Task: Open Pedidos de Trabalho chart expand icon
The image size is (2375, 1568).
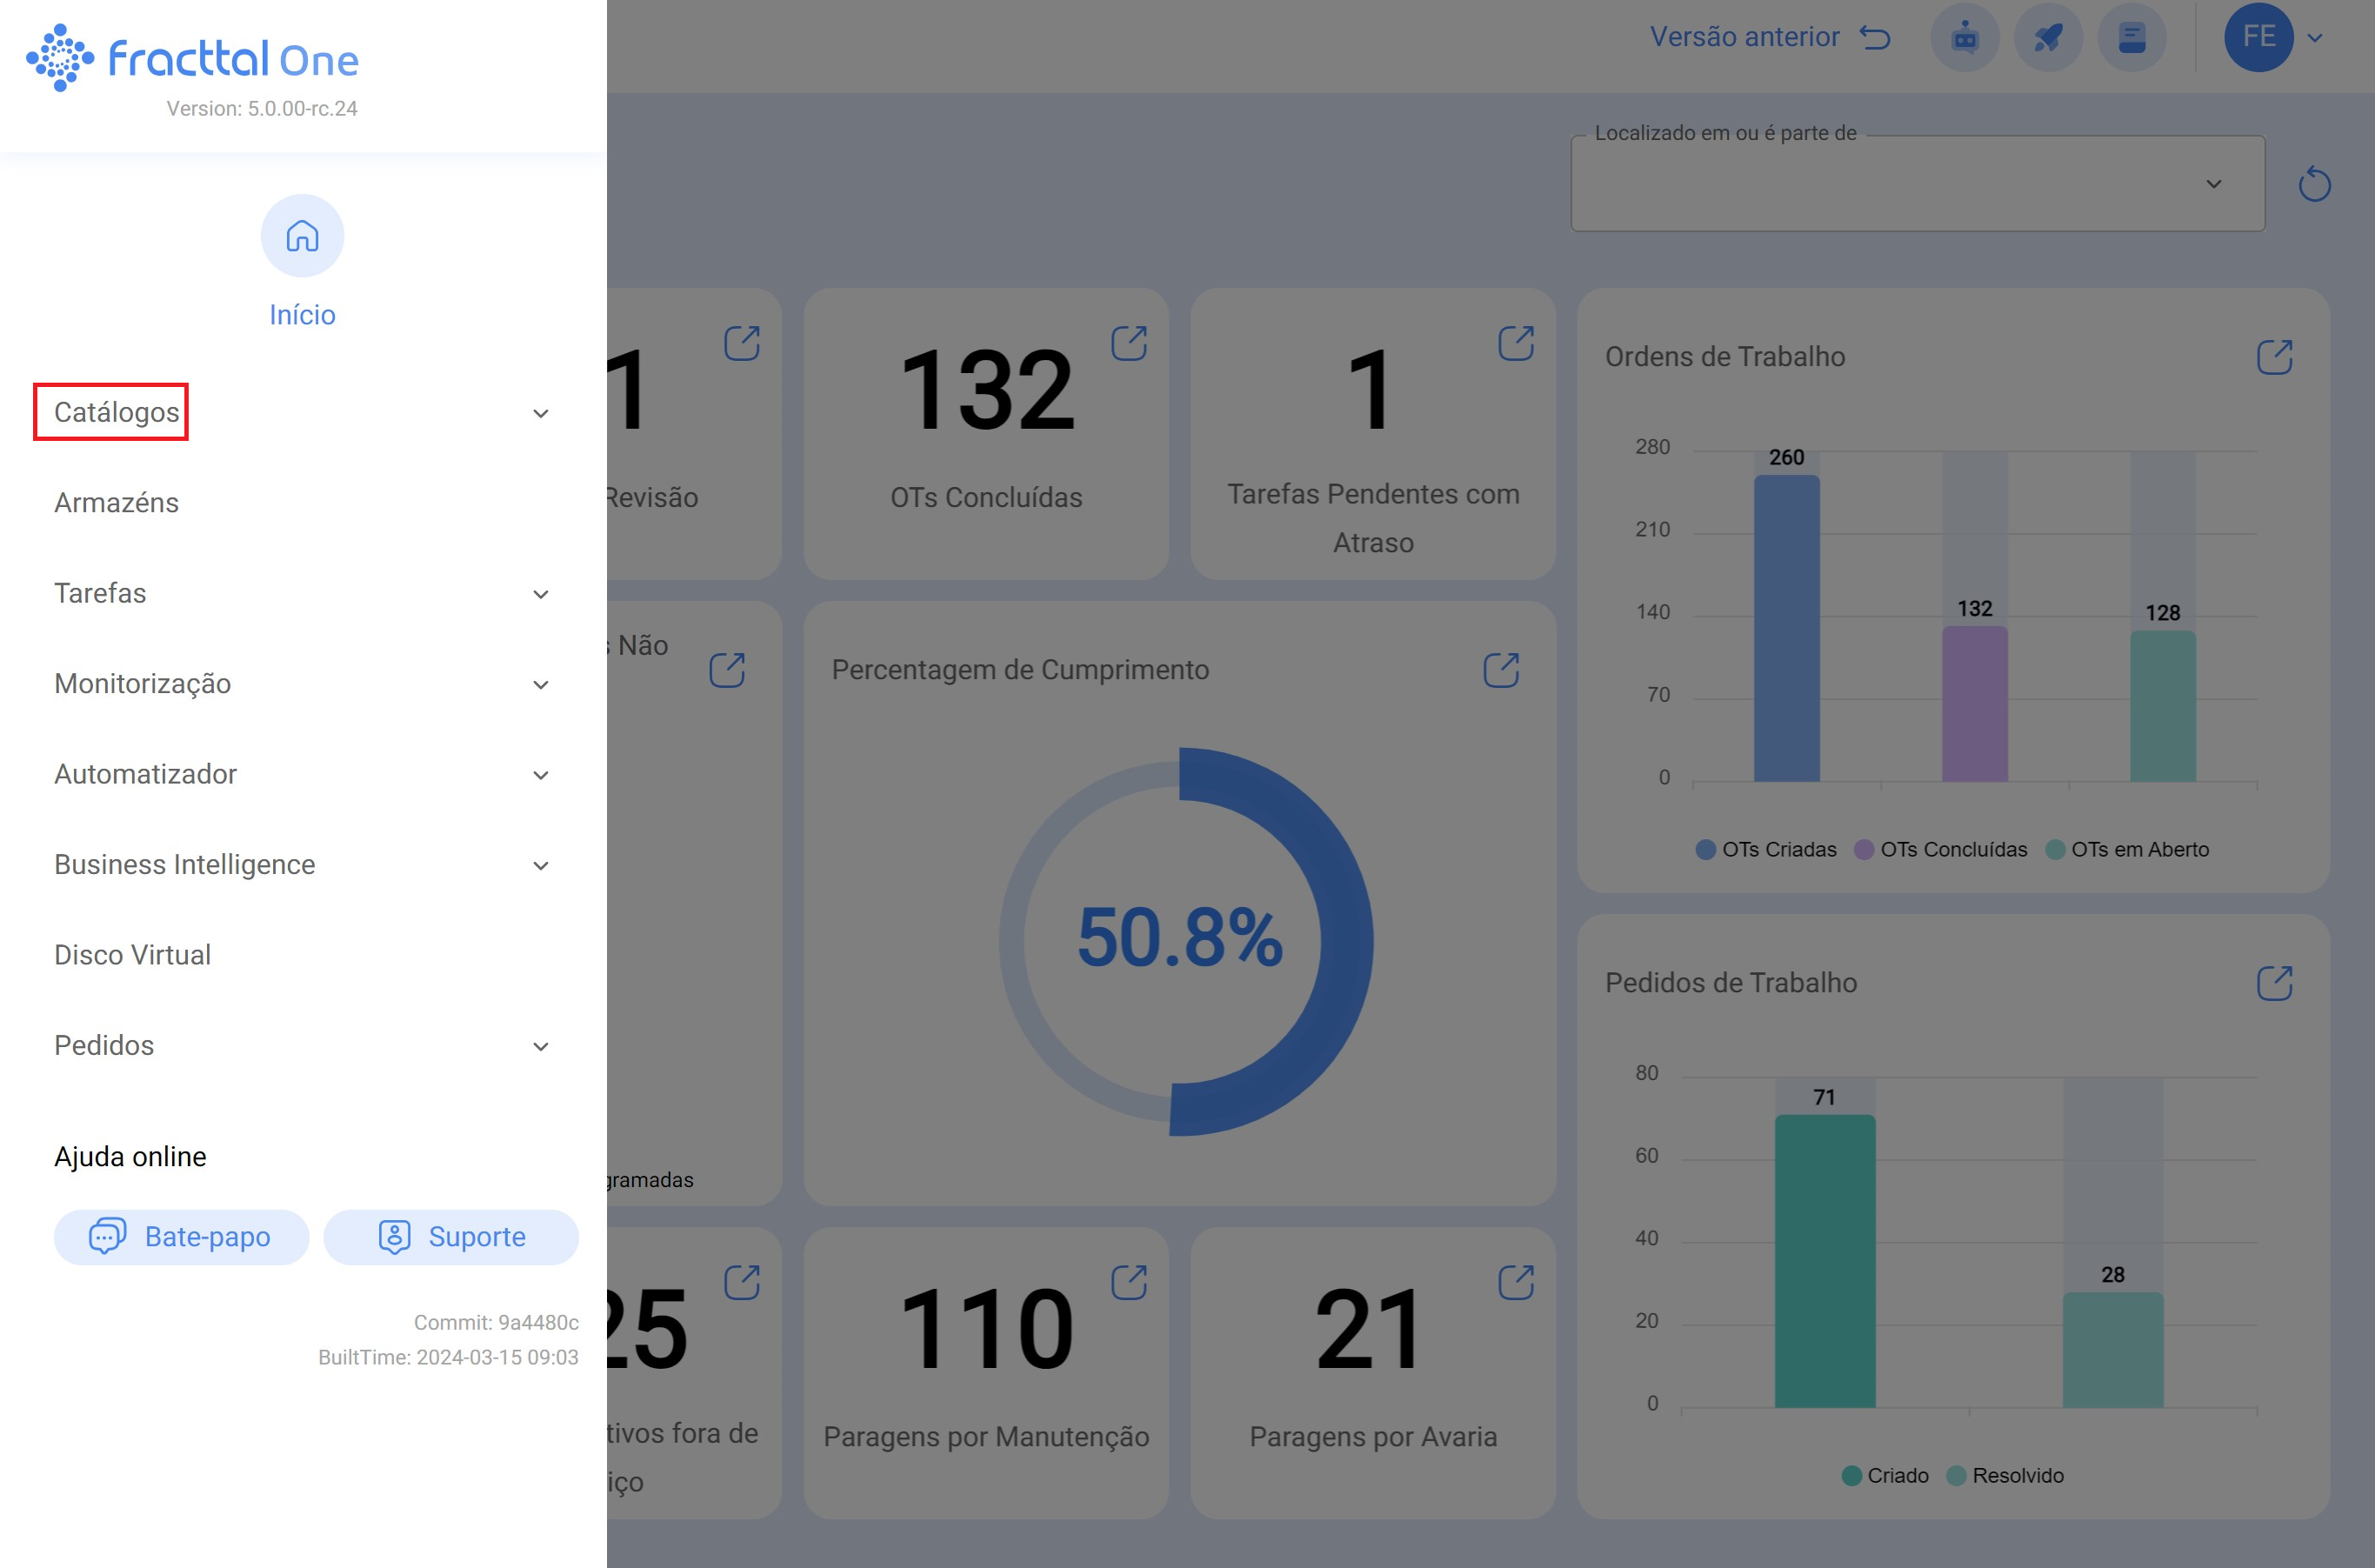Action: coord(2274,983)
